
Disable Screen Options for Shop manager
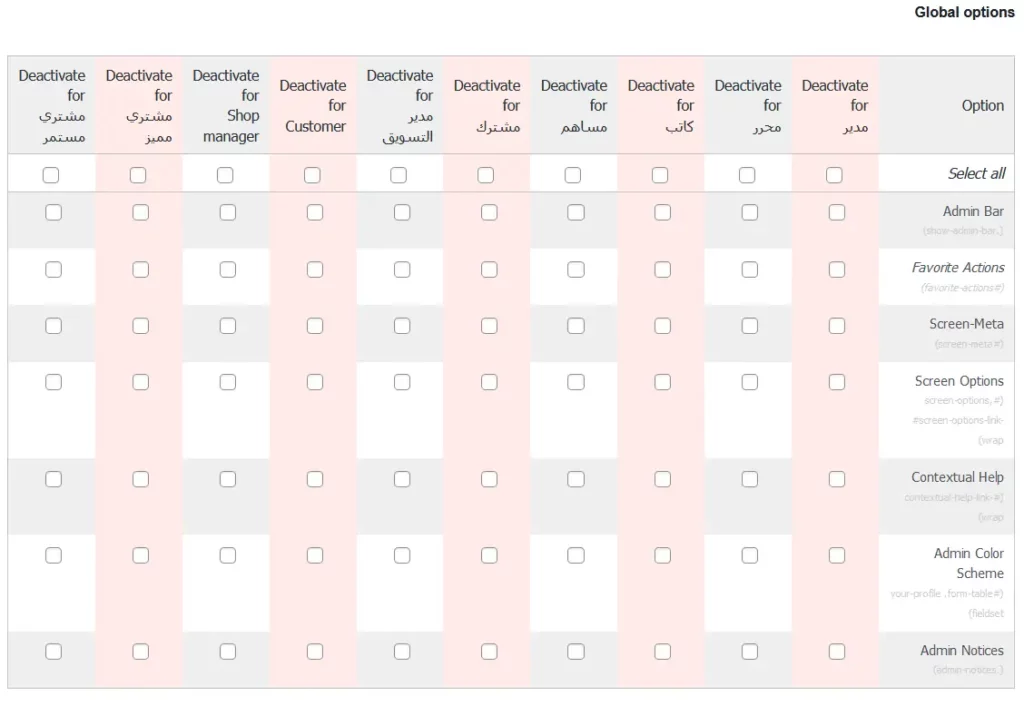tap(228, 382)
